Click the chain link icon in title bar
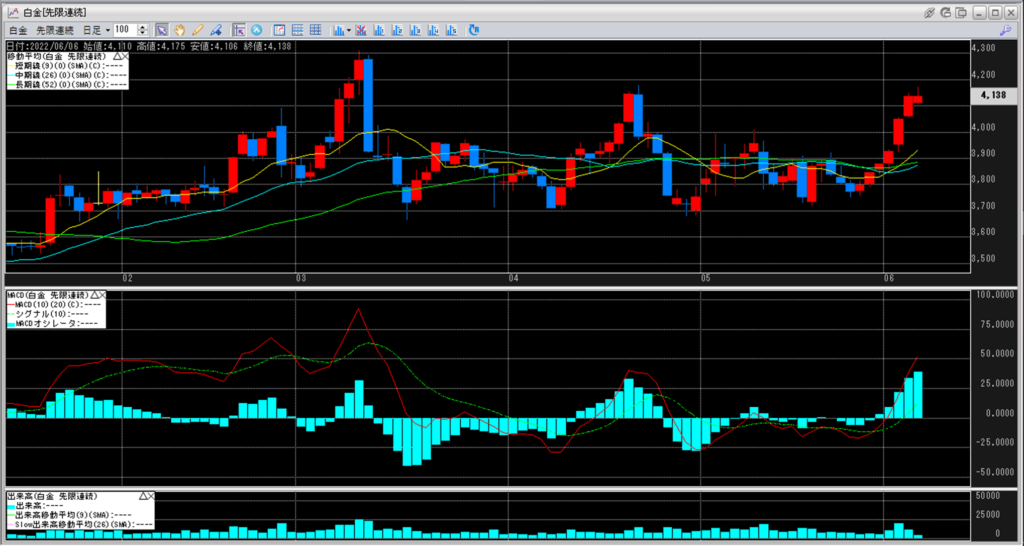 (929, 11)
